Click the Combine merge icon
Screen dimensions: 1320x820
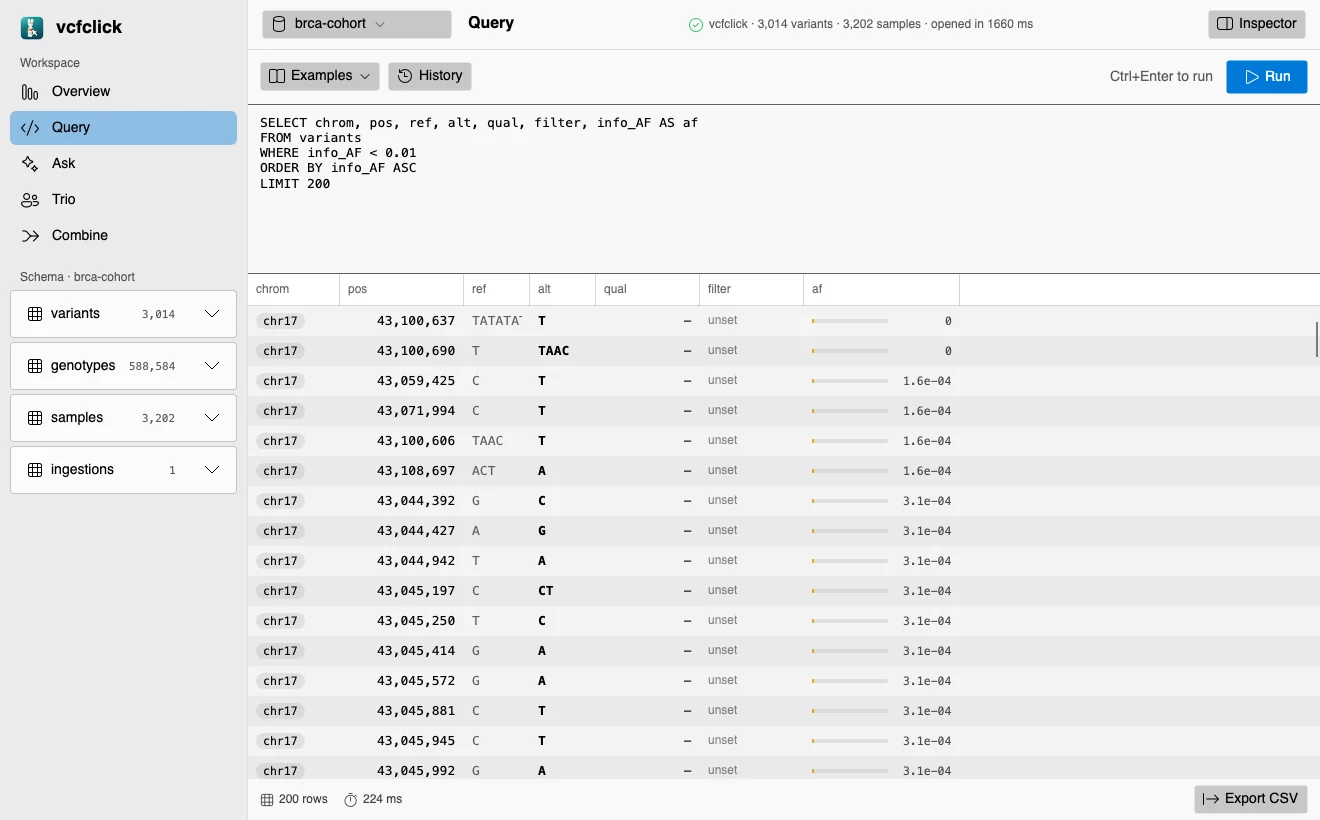pos(30,236)
